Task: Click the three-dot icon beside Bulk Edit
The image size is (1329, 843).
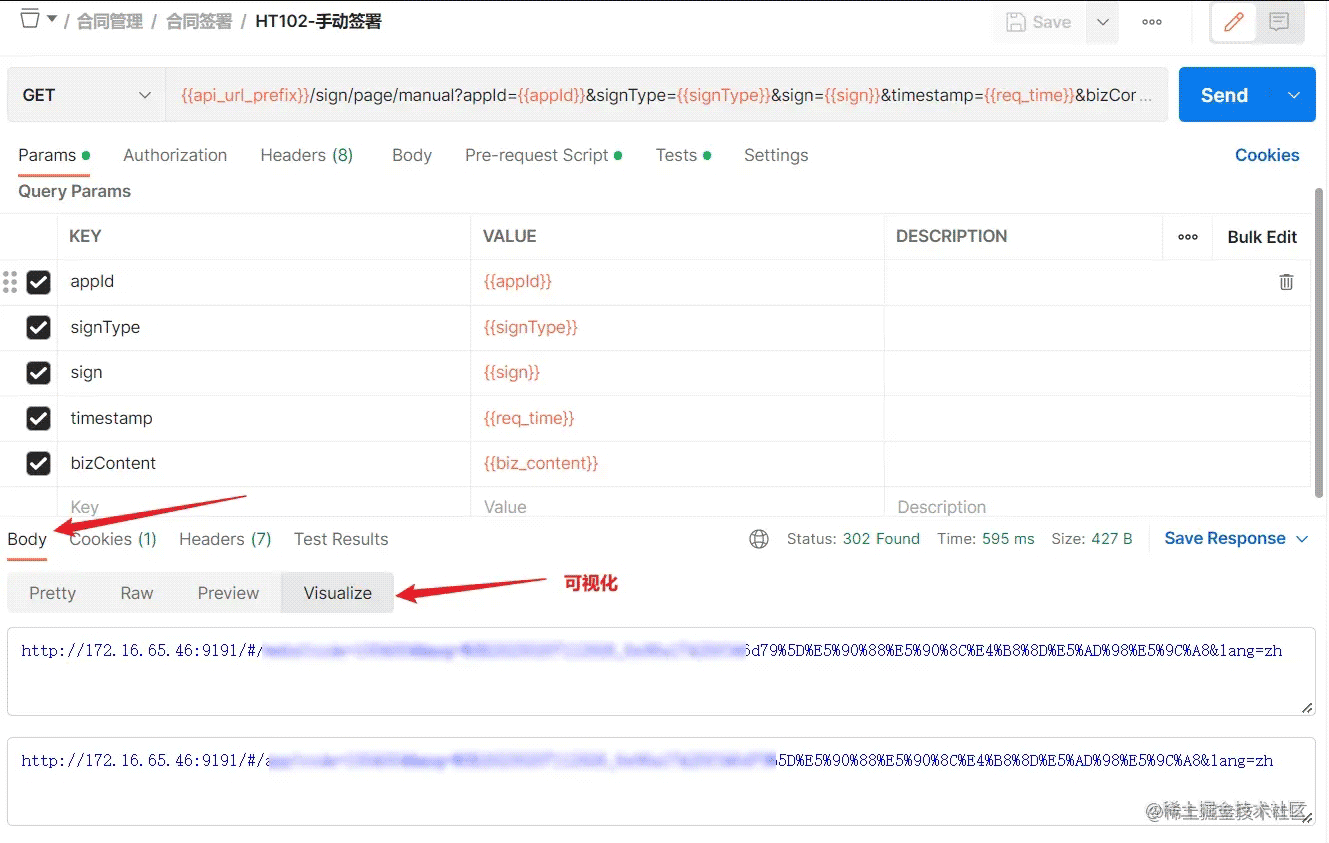Action: [1188, 236]
